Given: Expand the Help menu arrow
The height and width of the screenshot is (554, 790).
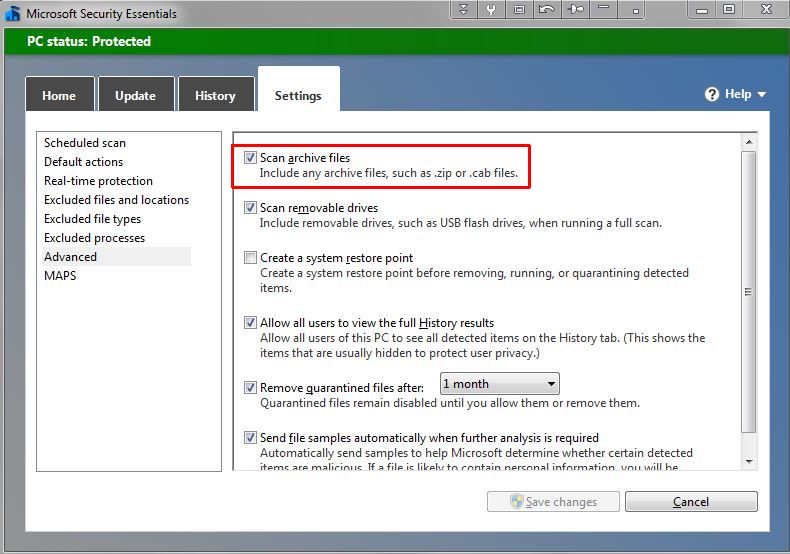Looking at the screenshot, I should click(x=761, y=95).
